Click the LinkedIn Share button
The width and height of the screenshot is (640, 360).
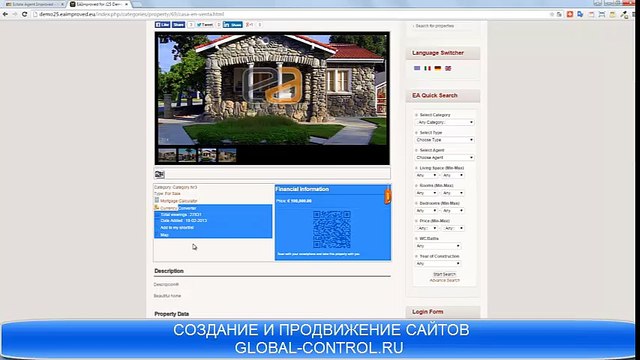coord(233,25)
